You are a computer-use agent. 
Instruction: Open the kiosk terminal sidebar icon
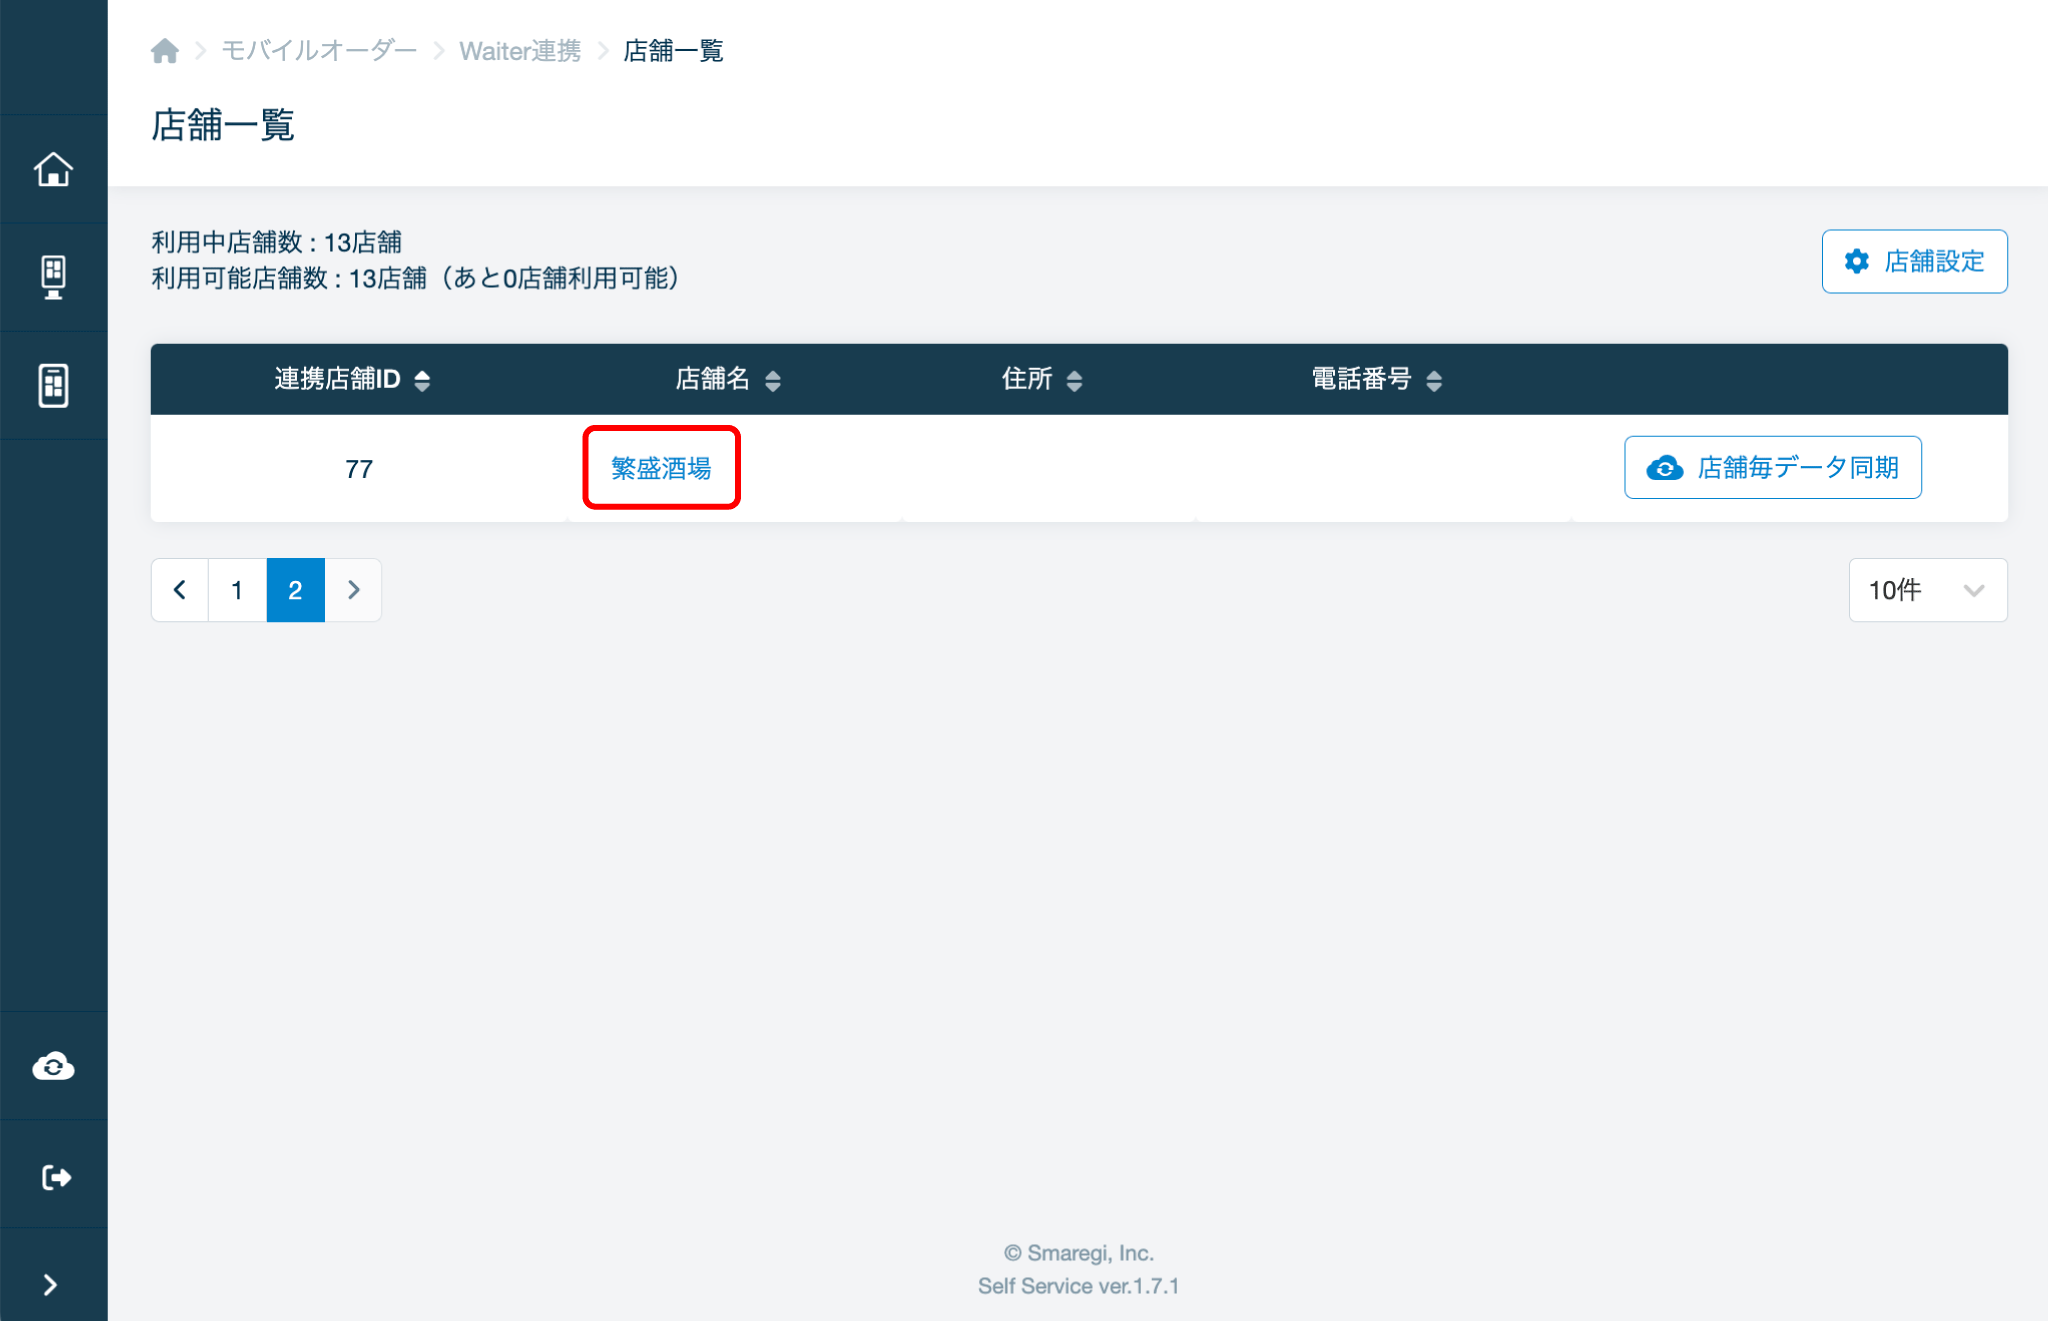[x=53, y=277]
